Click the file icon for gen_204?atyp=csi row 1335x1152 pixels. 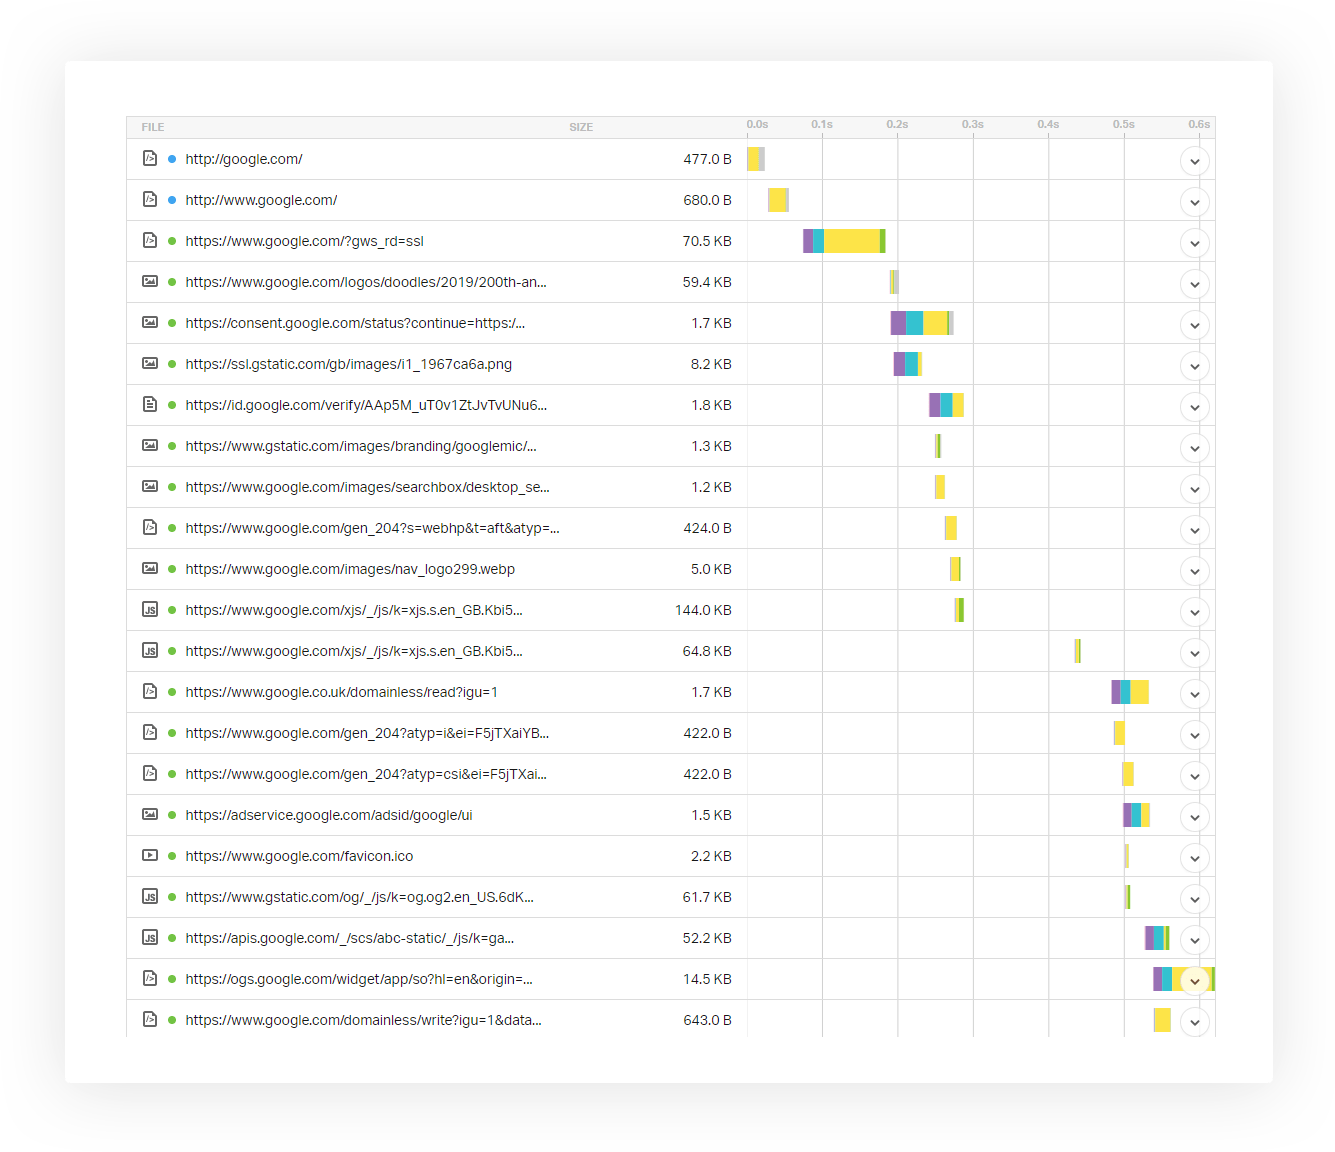pos(150,773)
